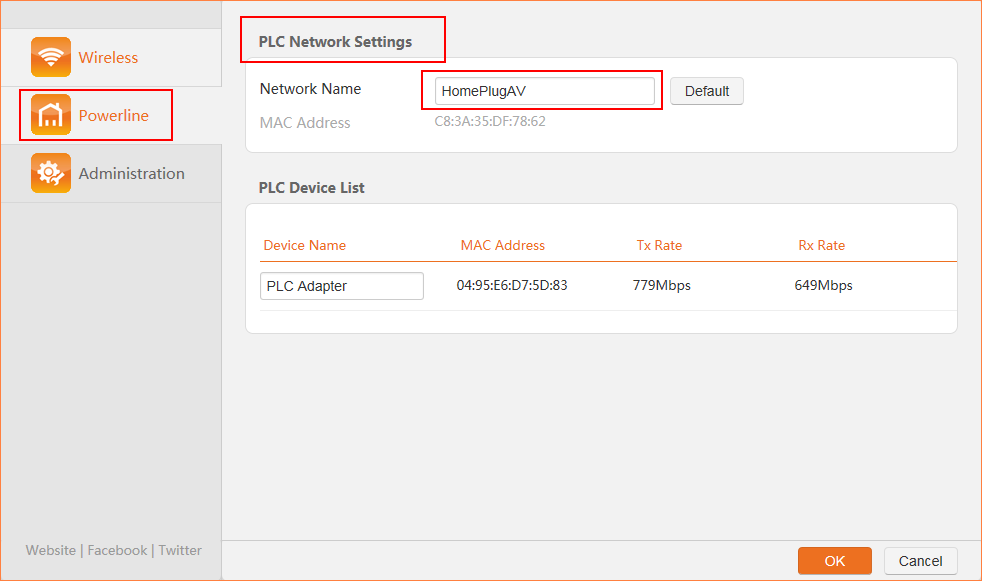Image resolution: width=982 pixels, height=581 pixels.
Task: Click the MAC Address column header
Action: 502,245
